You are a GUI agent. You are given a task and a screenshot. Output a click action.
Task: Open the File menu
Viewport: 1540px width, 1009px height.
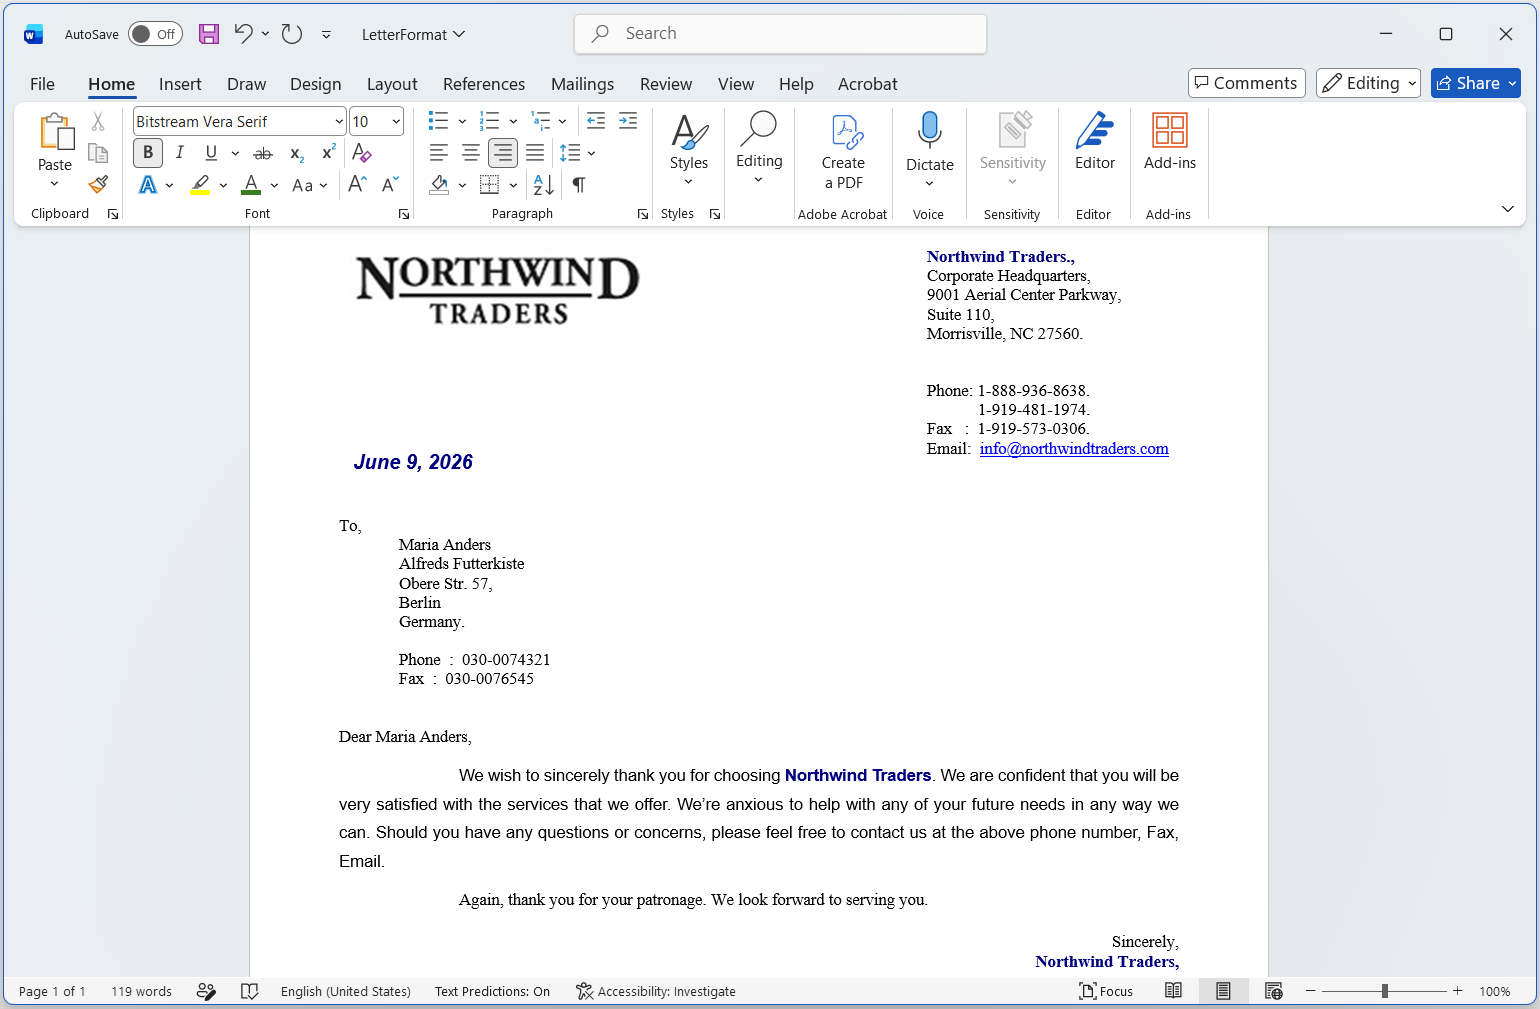tap(42, 84)
